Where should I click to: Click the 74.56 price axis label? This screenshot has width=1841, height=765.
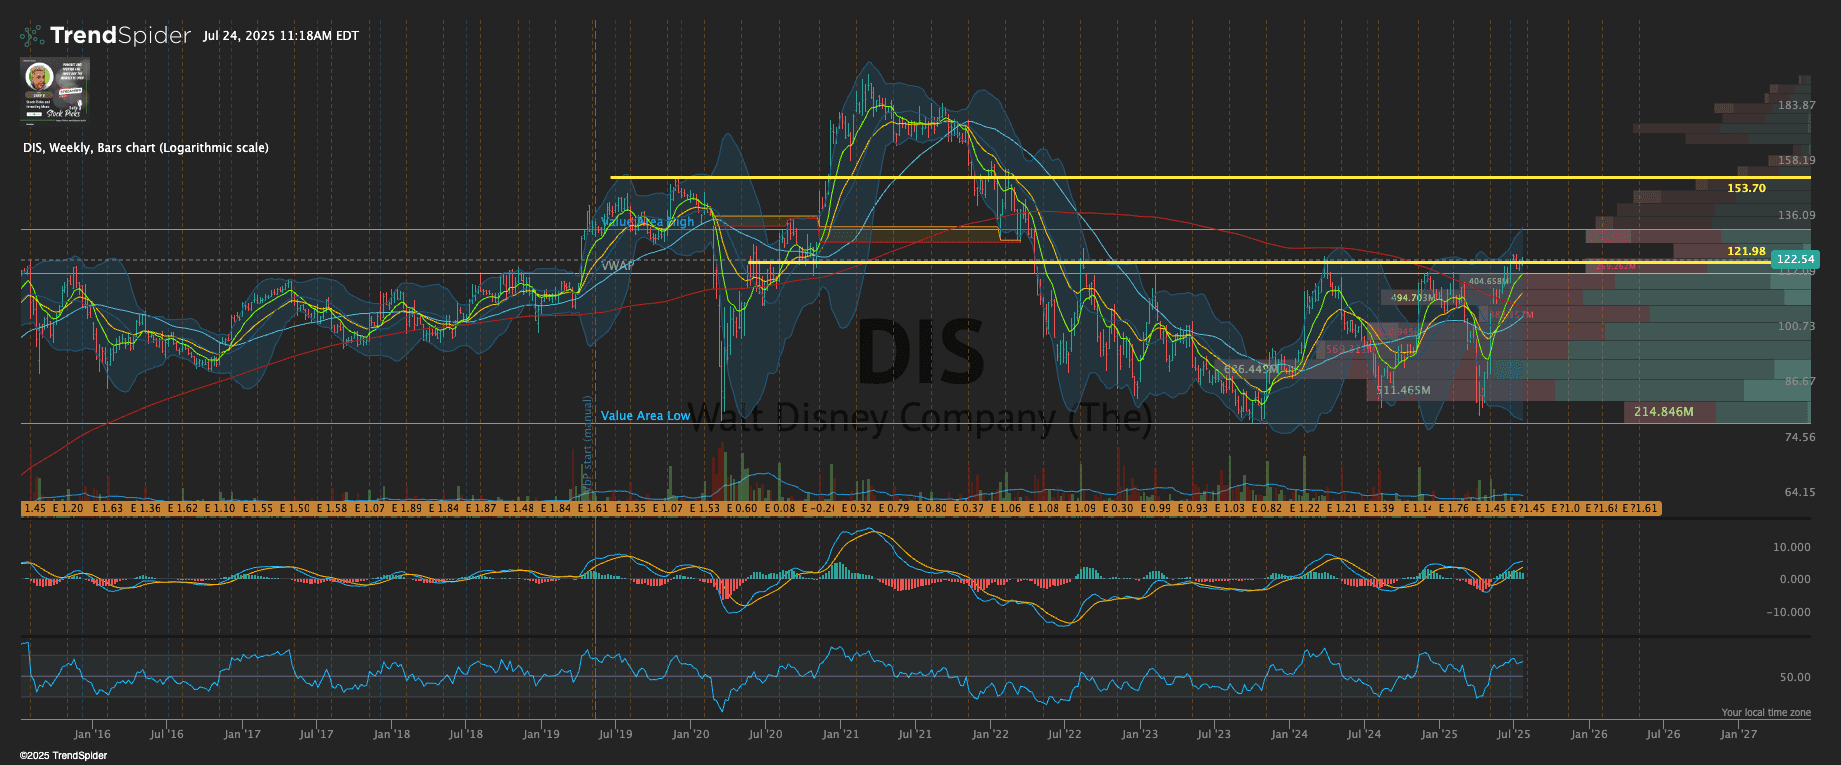1800,437
